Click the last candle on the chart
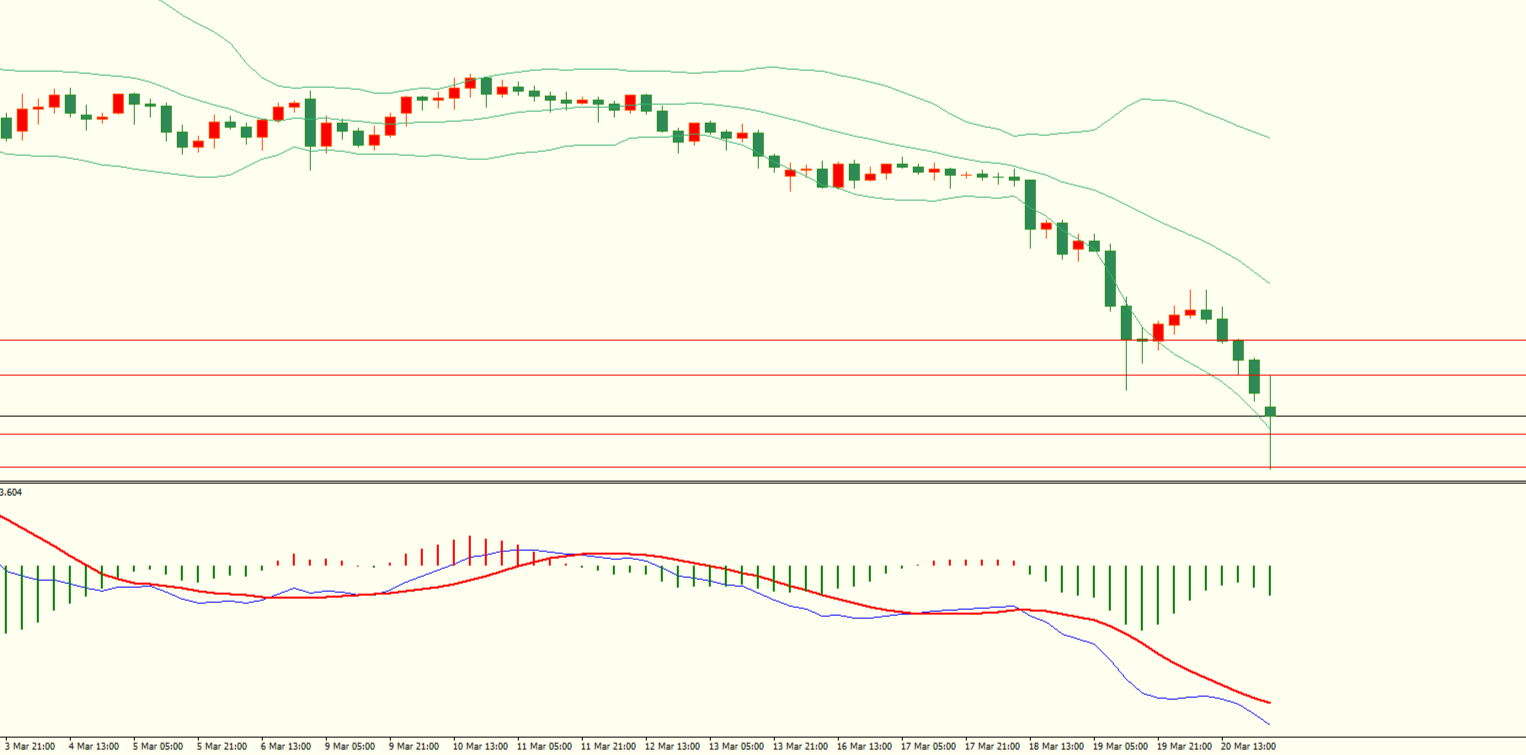This screenshot has height=755, width=1526. [x=1270, y=411]
